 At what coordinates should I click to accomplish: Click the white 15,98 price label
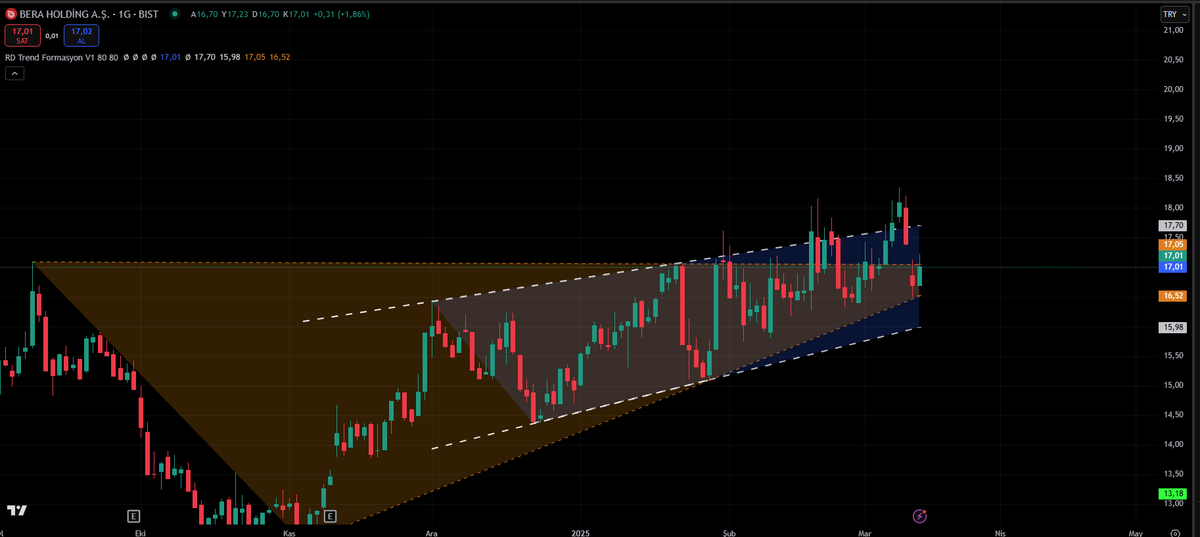pos(1172,327)
